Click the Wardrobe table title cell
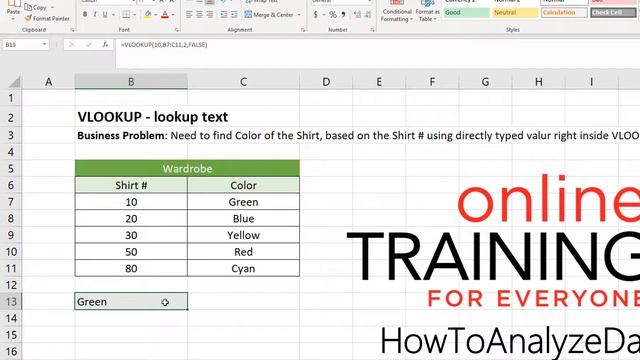The image size is (640, 360). [187, 169]
